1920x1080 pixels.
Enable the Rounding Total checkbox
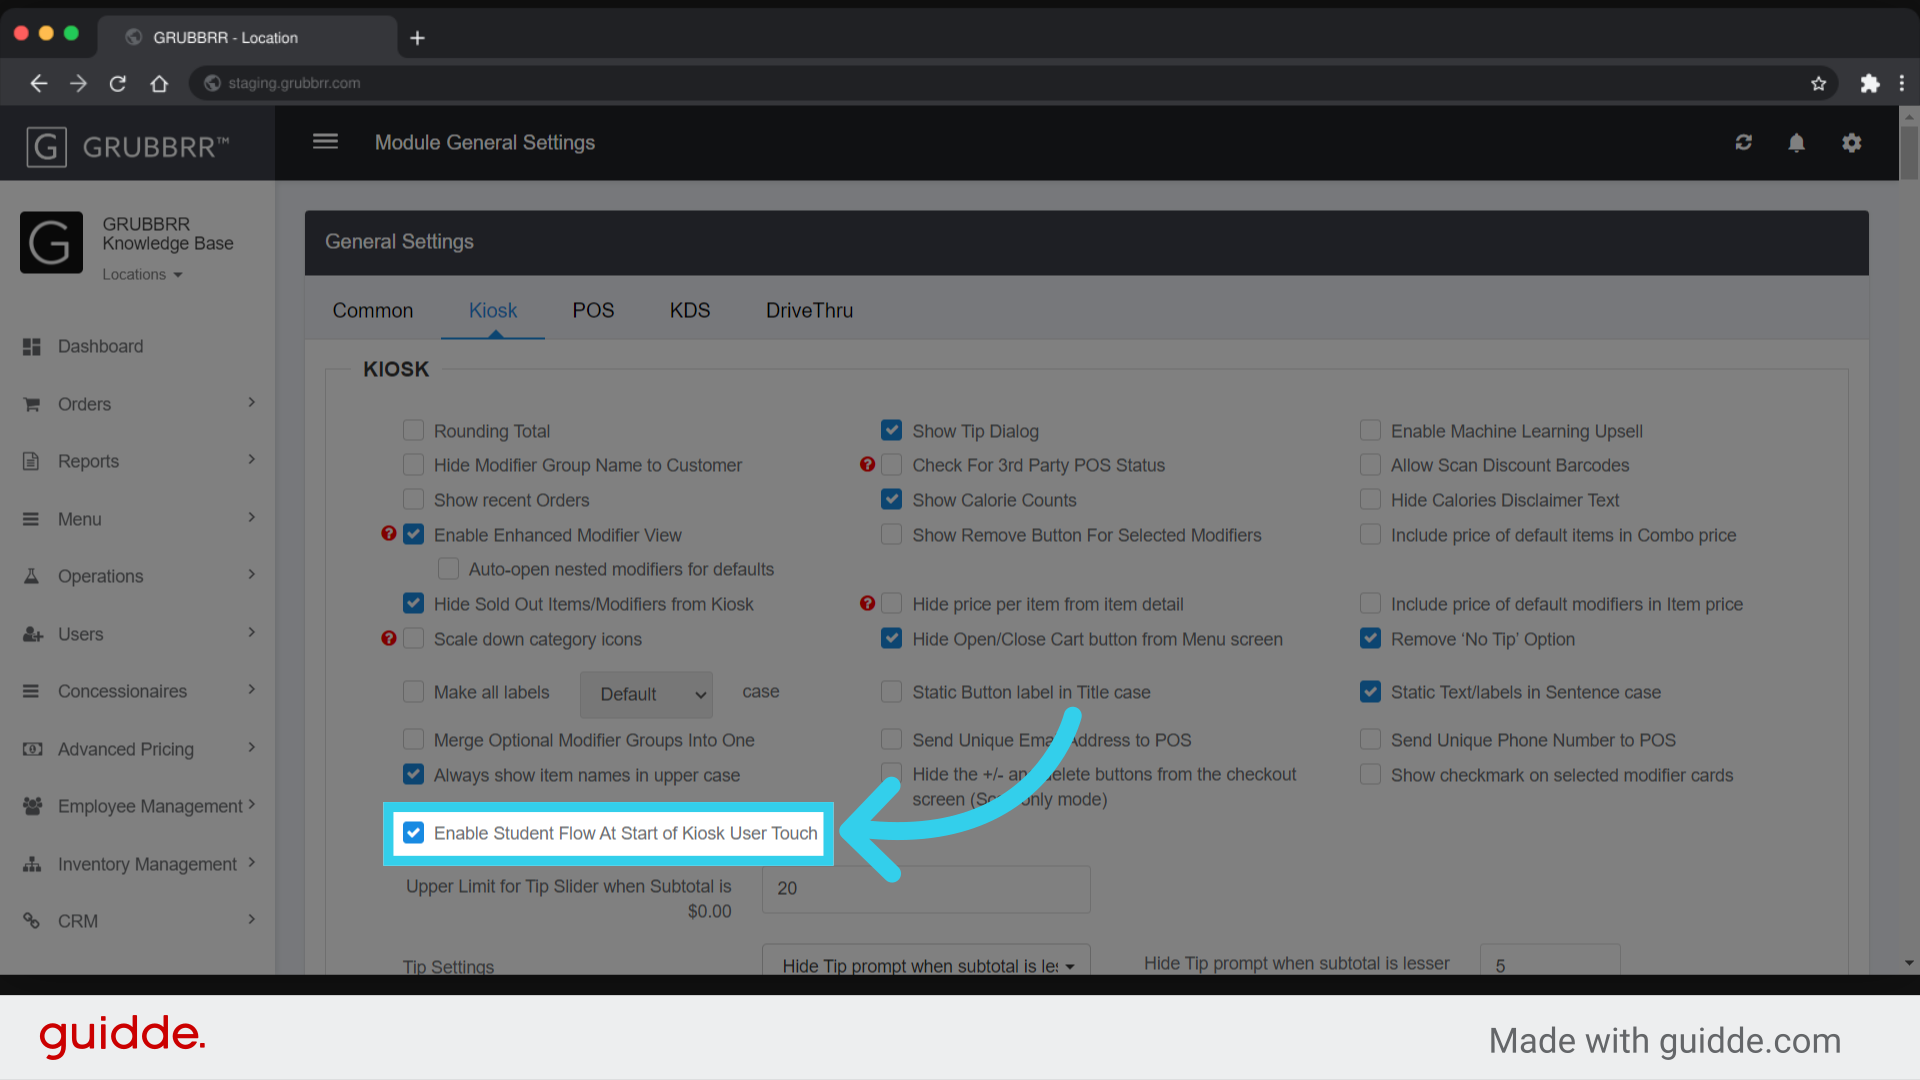tap(413, 430)
